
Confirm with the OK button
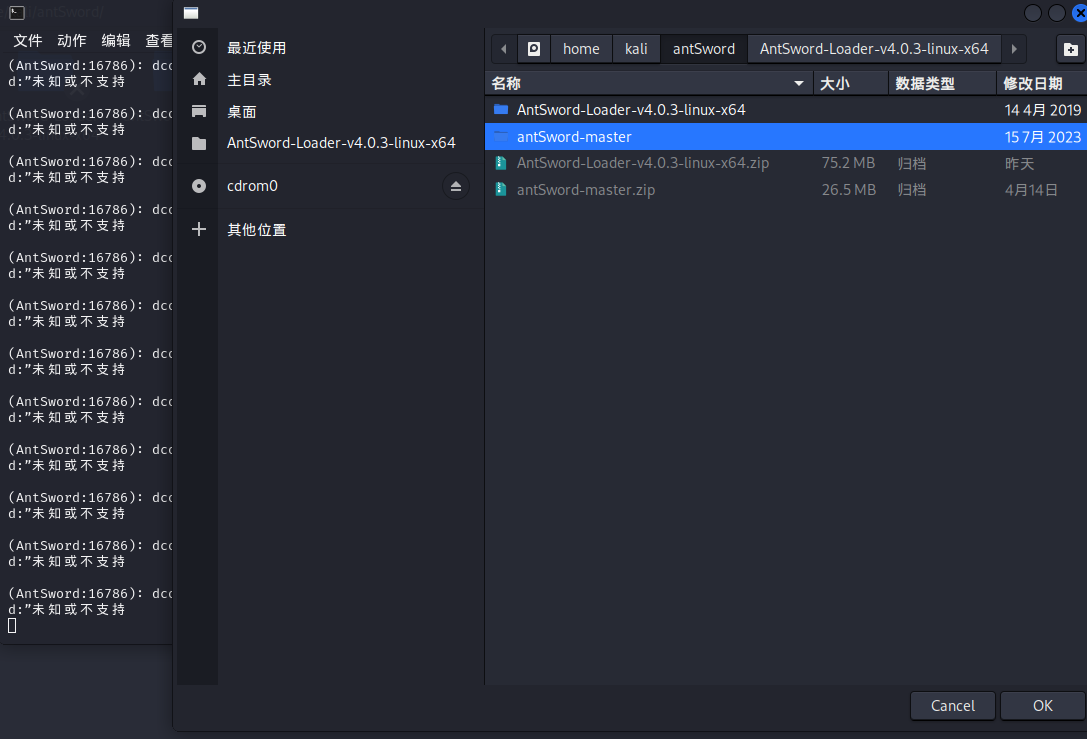(x=1043, y=706)
